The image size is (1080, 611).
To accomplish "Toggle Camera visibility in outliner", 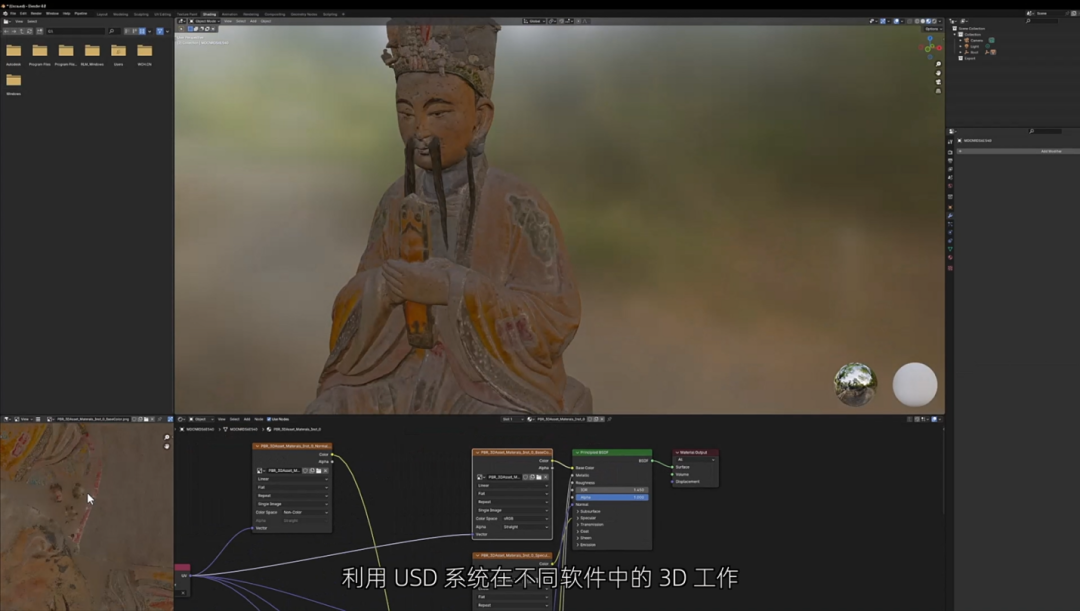I will 991,40.
